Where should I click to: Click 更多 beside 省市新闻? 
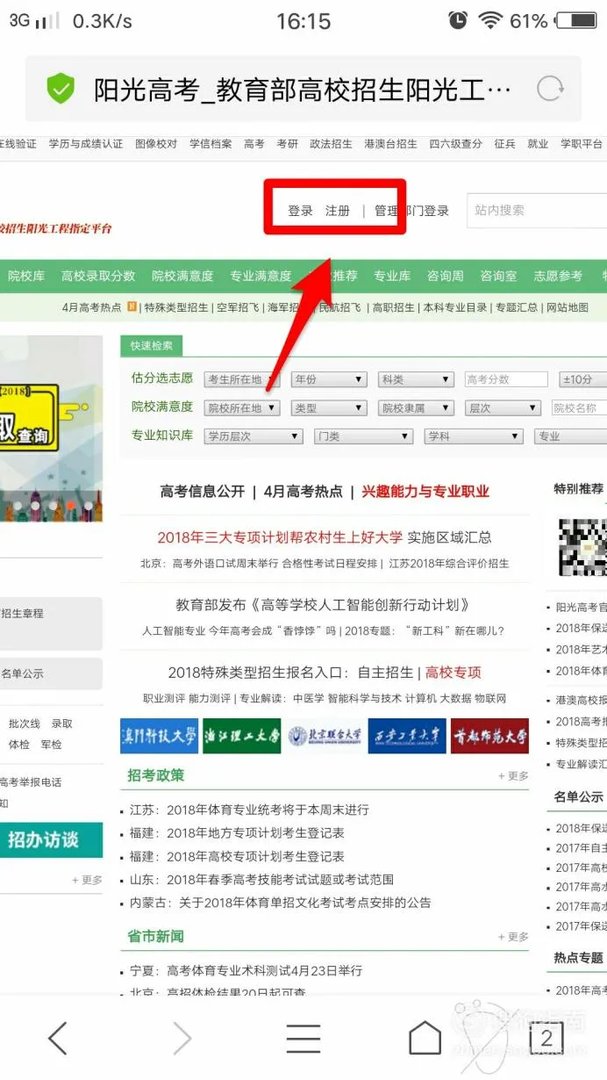pos(514,937)
